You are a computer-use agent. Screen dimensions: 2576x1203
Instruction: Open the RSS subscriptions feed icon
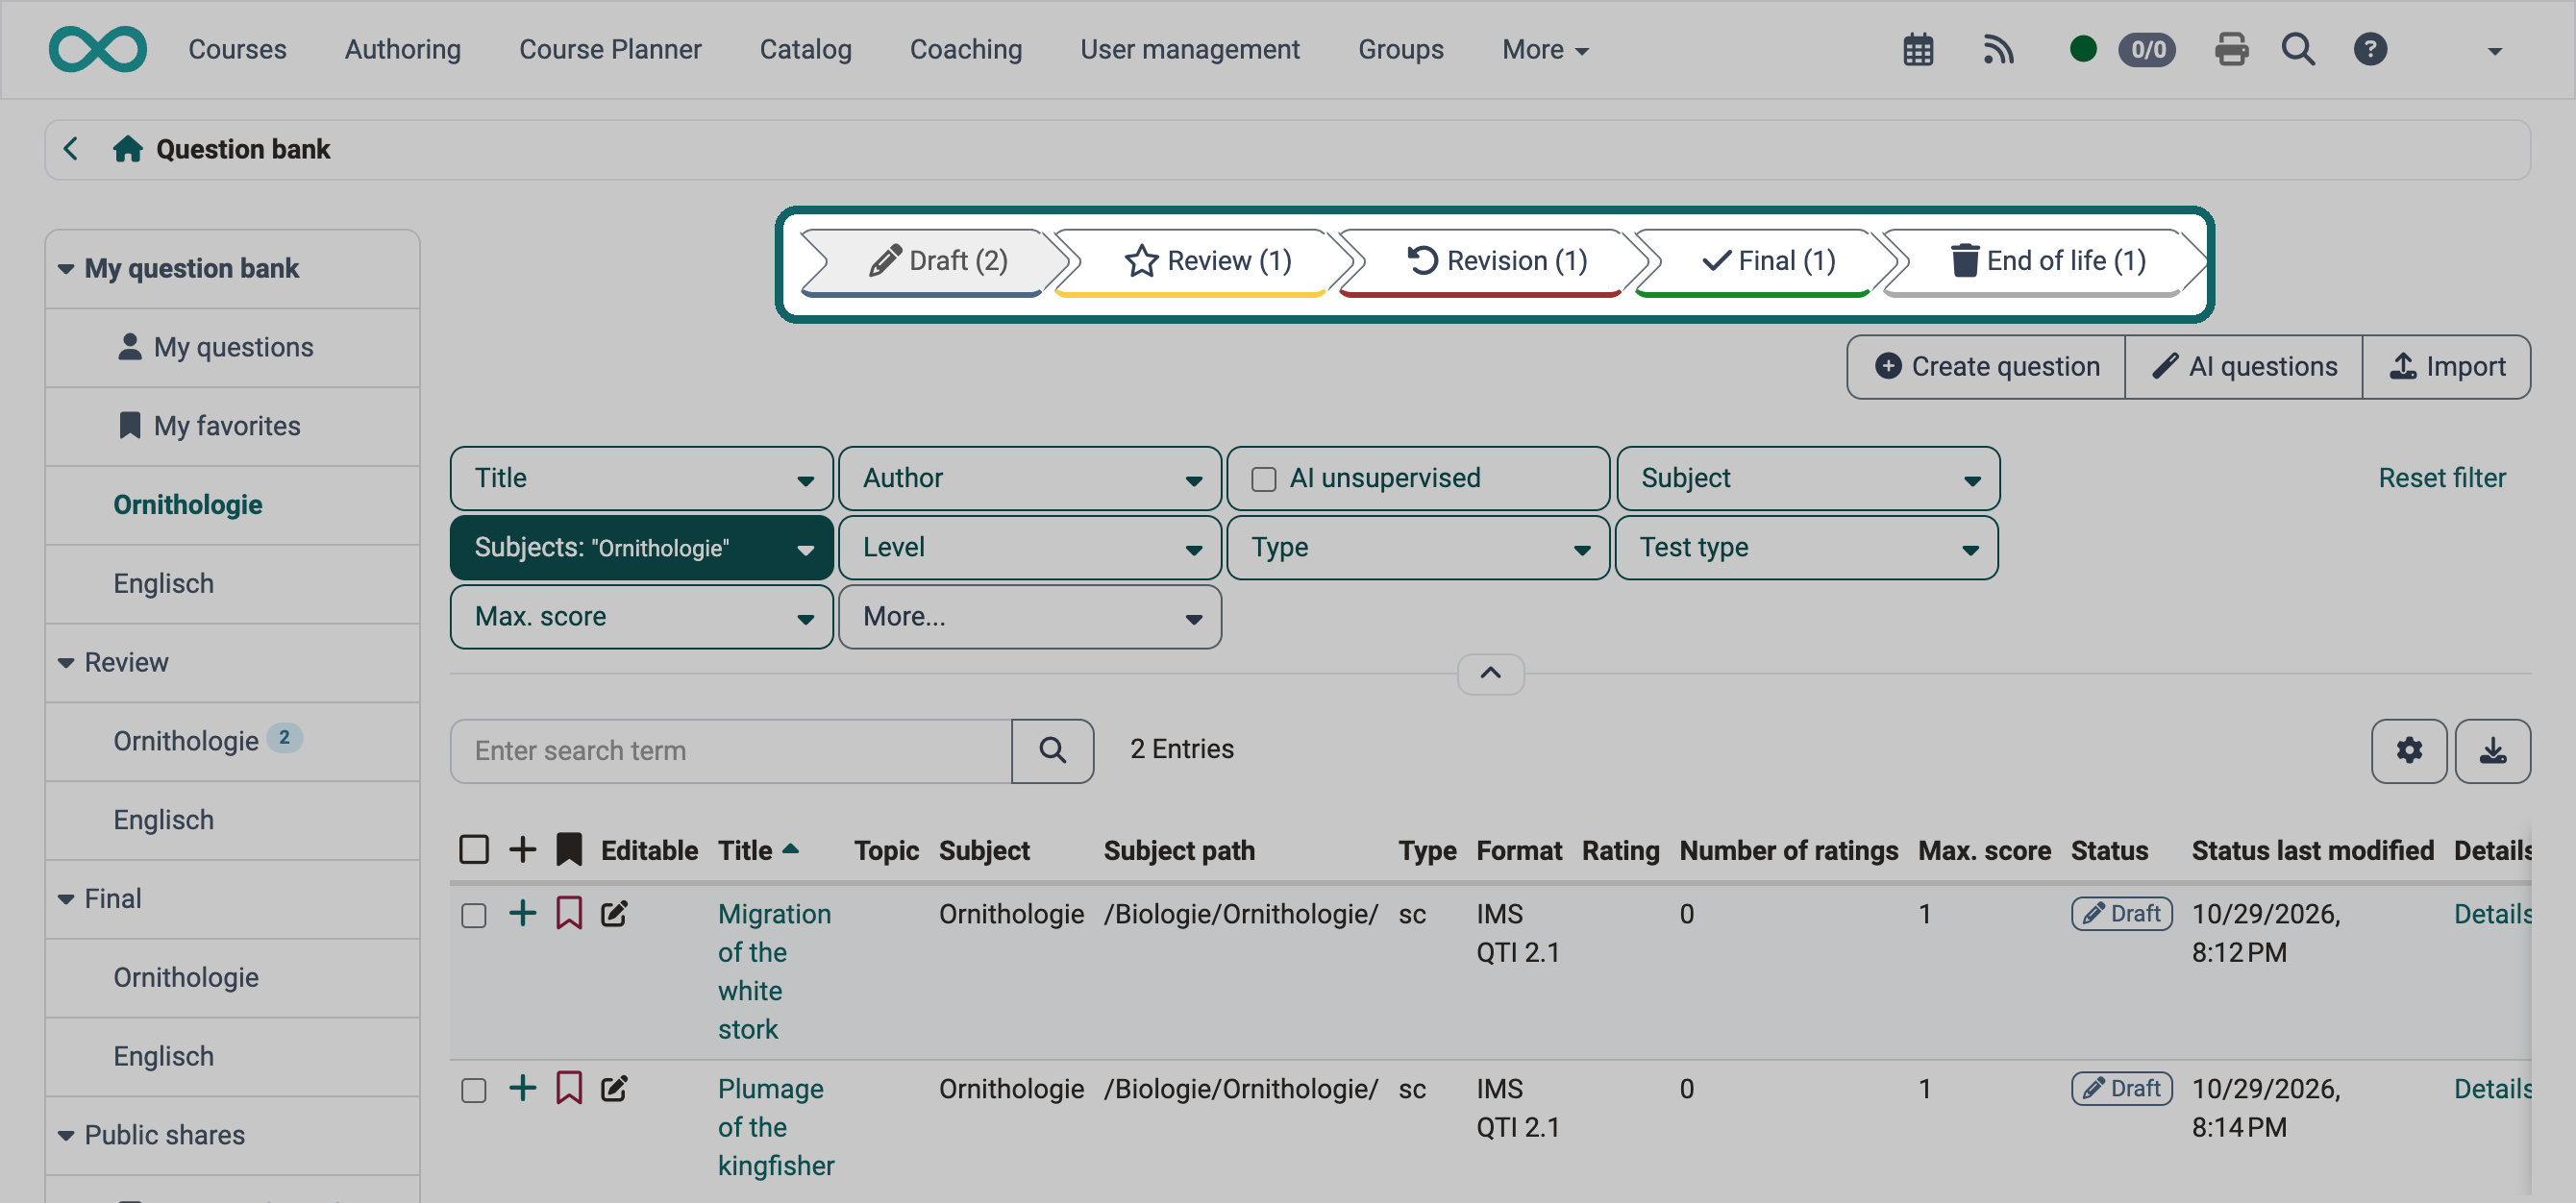tap(1997, 50)
